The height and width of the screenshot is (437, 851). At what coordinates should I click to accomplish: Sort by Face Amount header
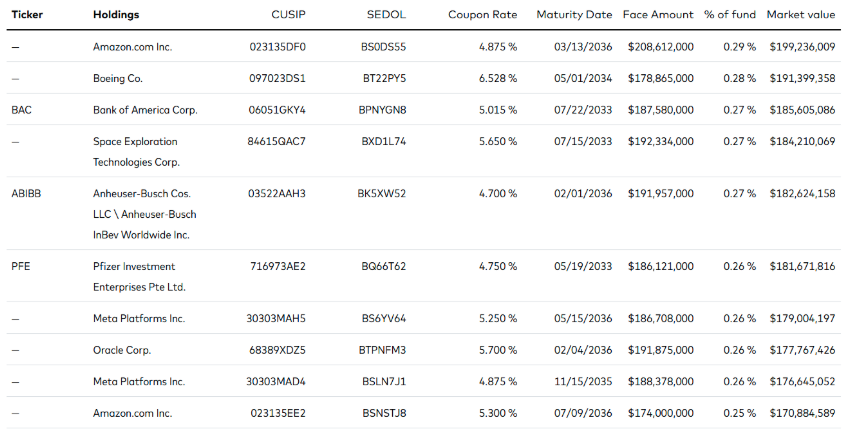658,15
